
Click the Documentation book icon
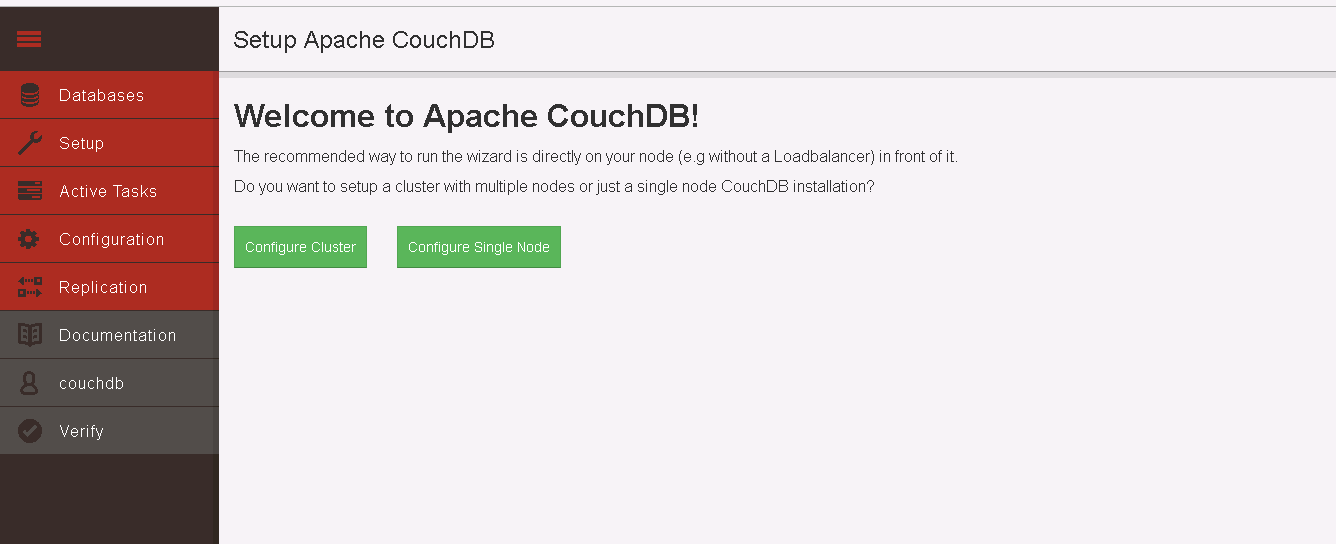coord(30,335)
